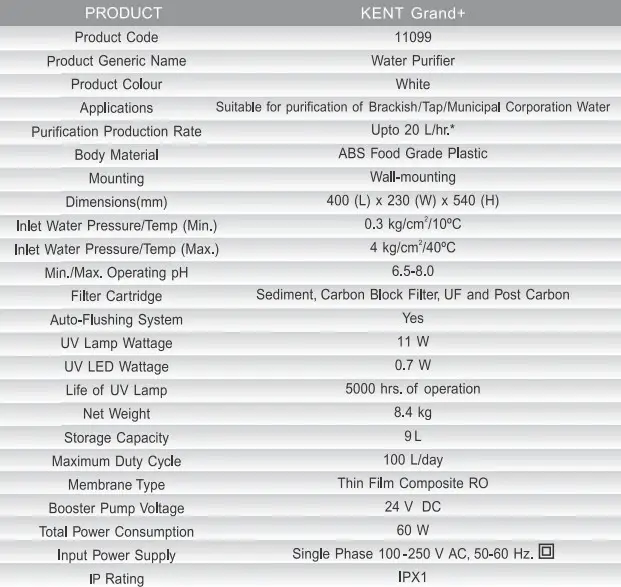
Task: Select the Upto 20 L/hr. value
Action: [412, 131]
